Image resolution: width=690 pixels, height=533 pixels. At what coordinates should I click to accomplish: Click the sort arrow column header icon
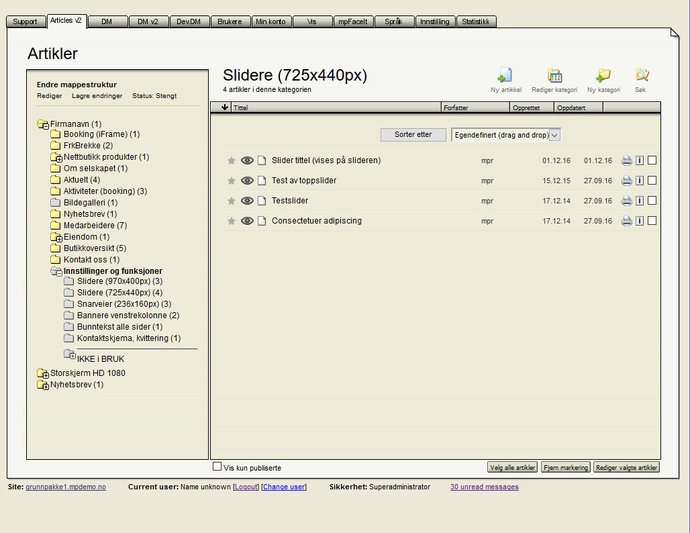(x=224, y=106)
